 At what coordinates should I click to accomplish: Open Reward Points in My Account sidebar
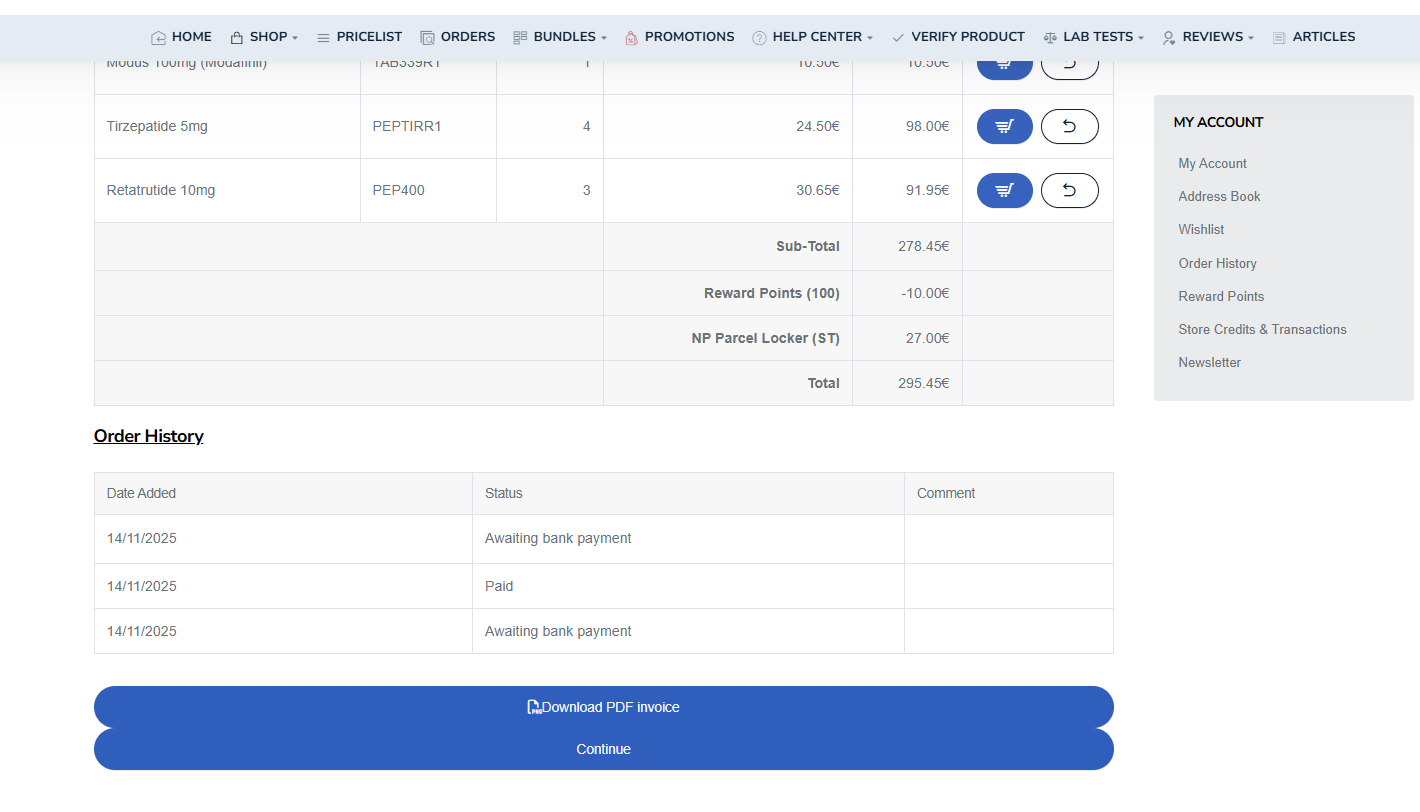[1221, 297]
